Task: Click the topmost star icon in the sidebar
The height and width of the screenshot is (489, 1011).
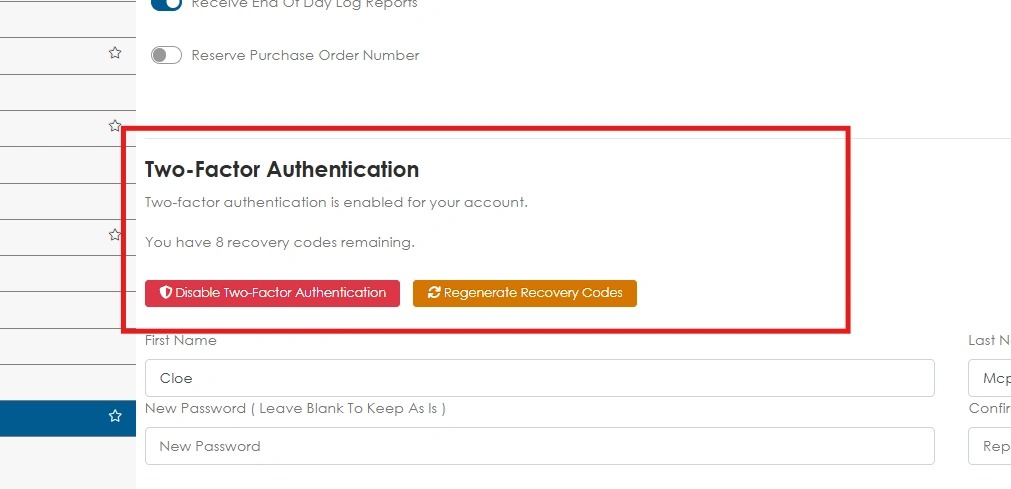Action: (115, 53)
